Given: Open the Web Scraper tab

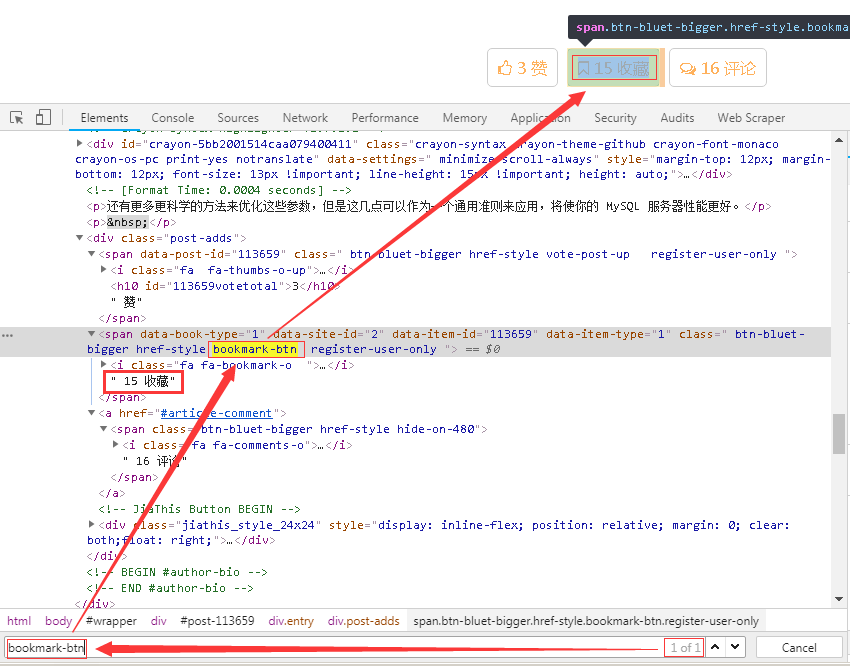Looking at the screenshot, I should pyautogui.click(x=751, y=118).
